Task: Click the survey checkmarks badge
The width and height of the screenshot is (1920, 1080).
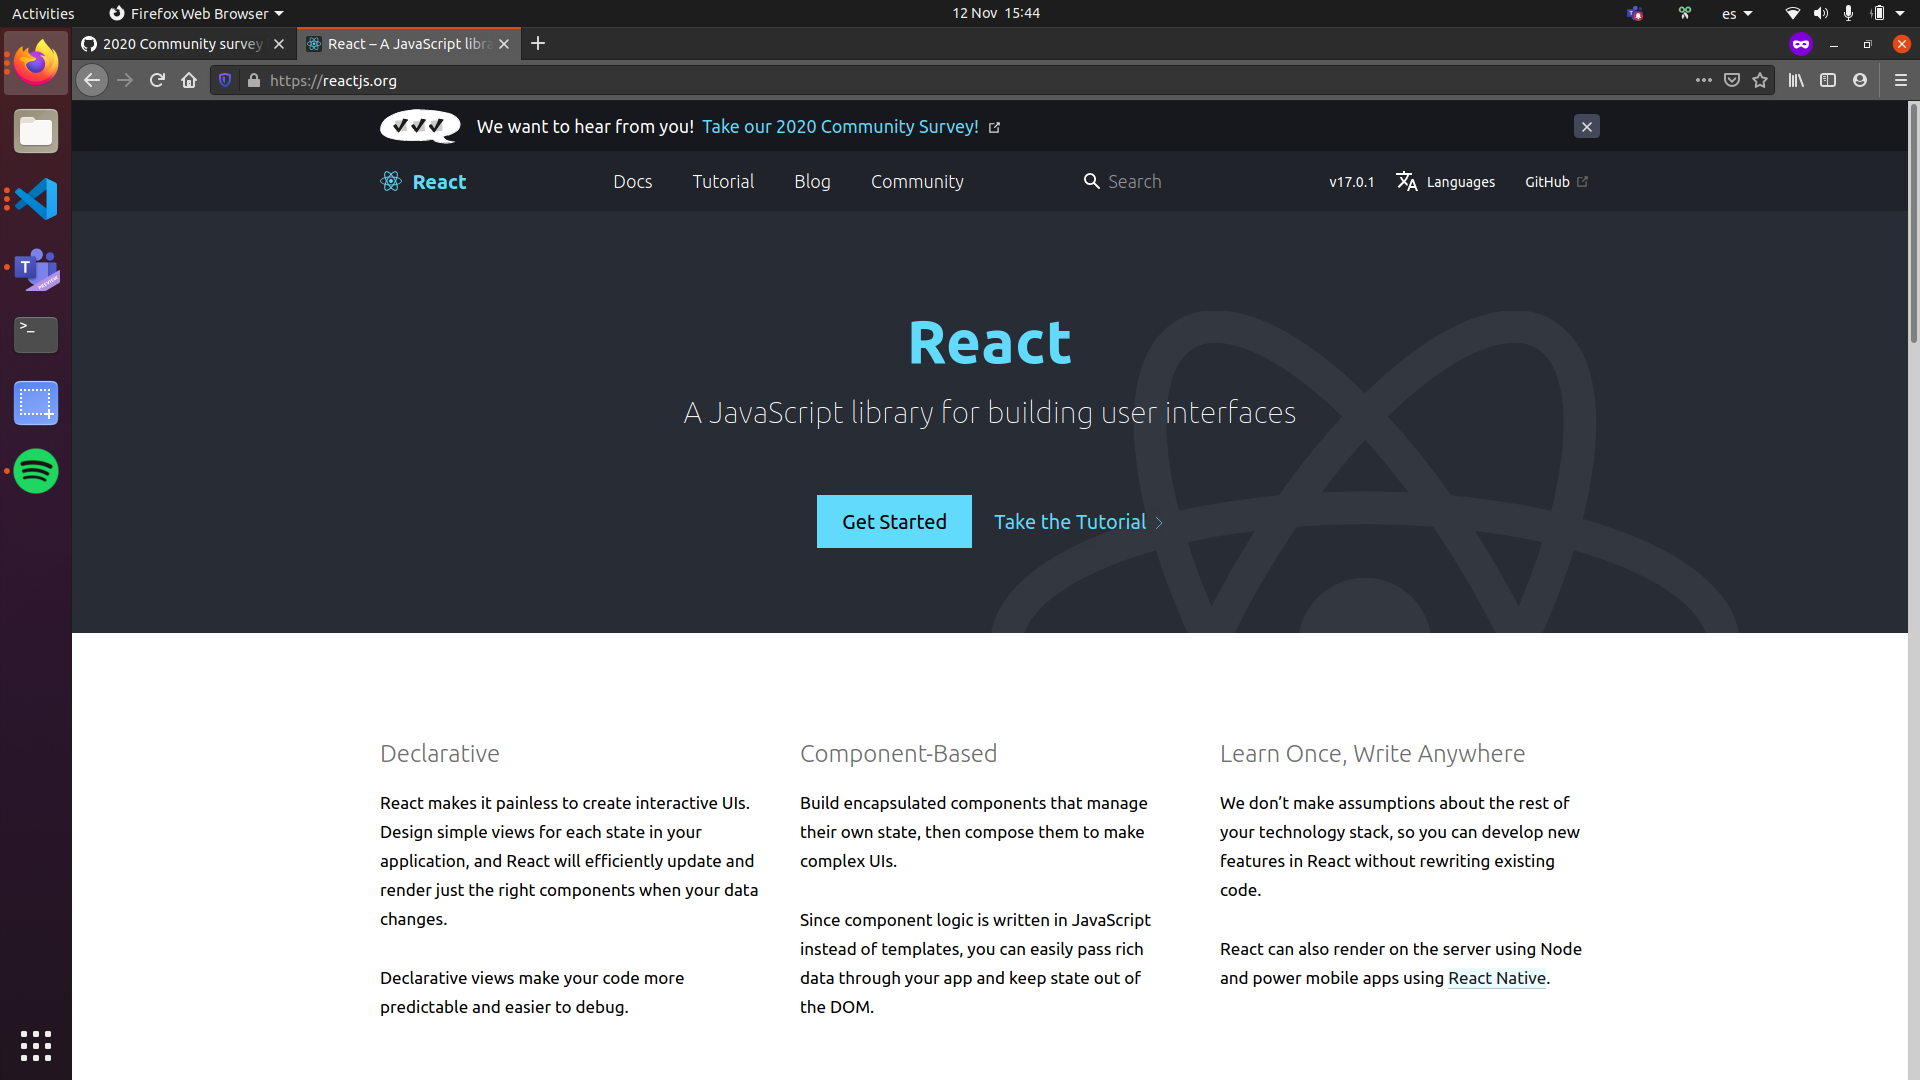Action: (420, 126)
